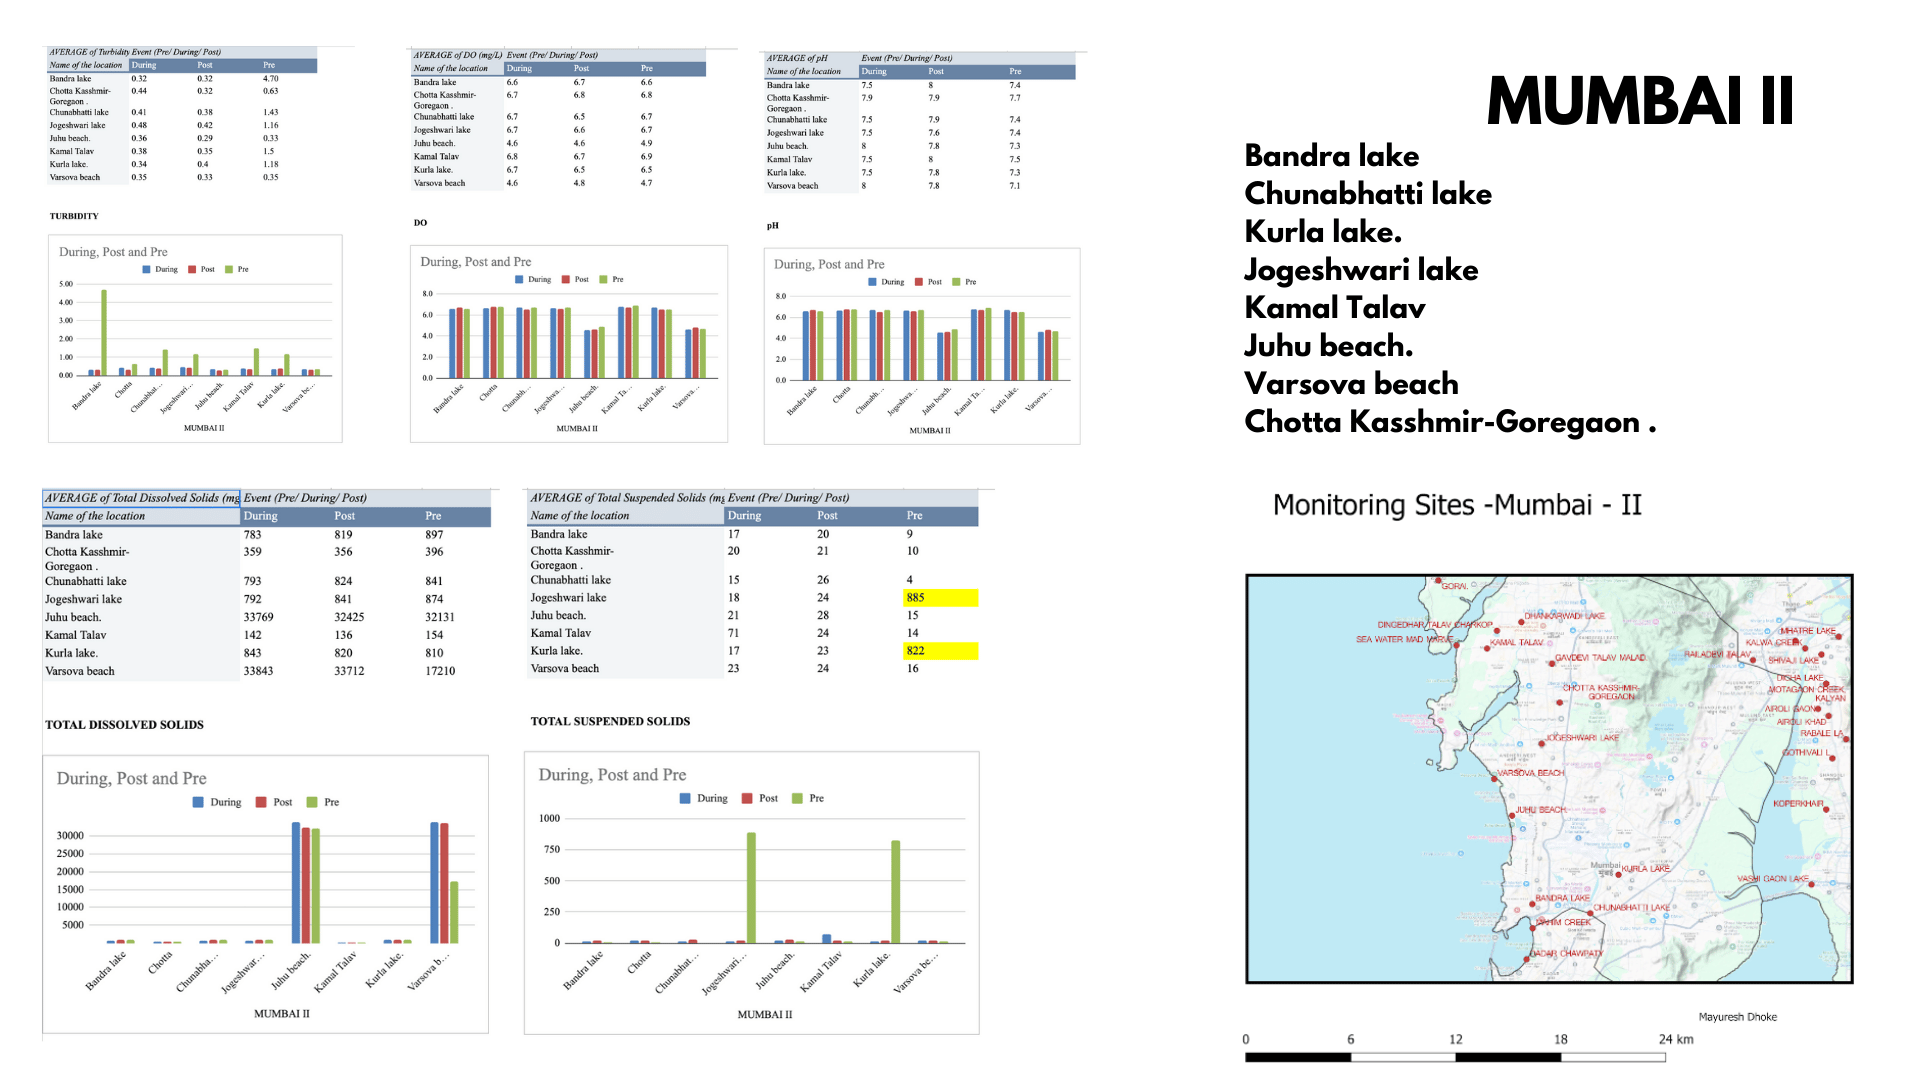Click the map scale bar
The width and height of the screenshot is (1920, 1080).
(x=1455, y=1057)
